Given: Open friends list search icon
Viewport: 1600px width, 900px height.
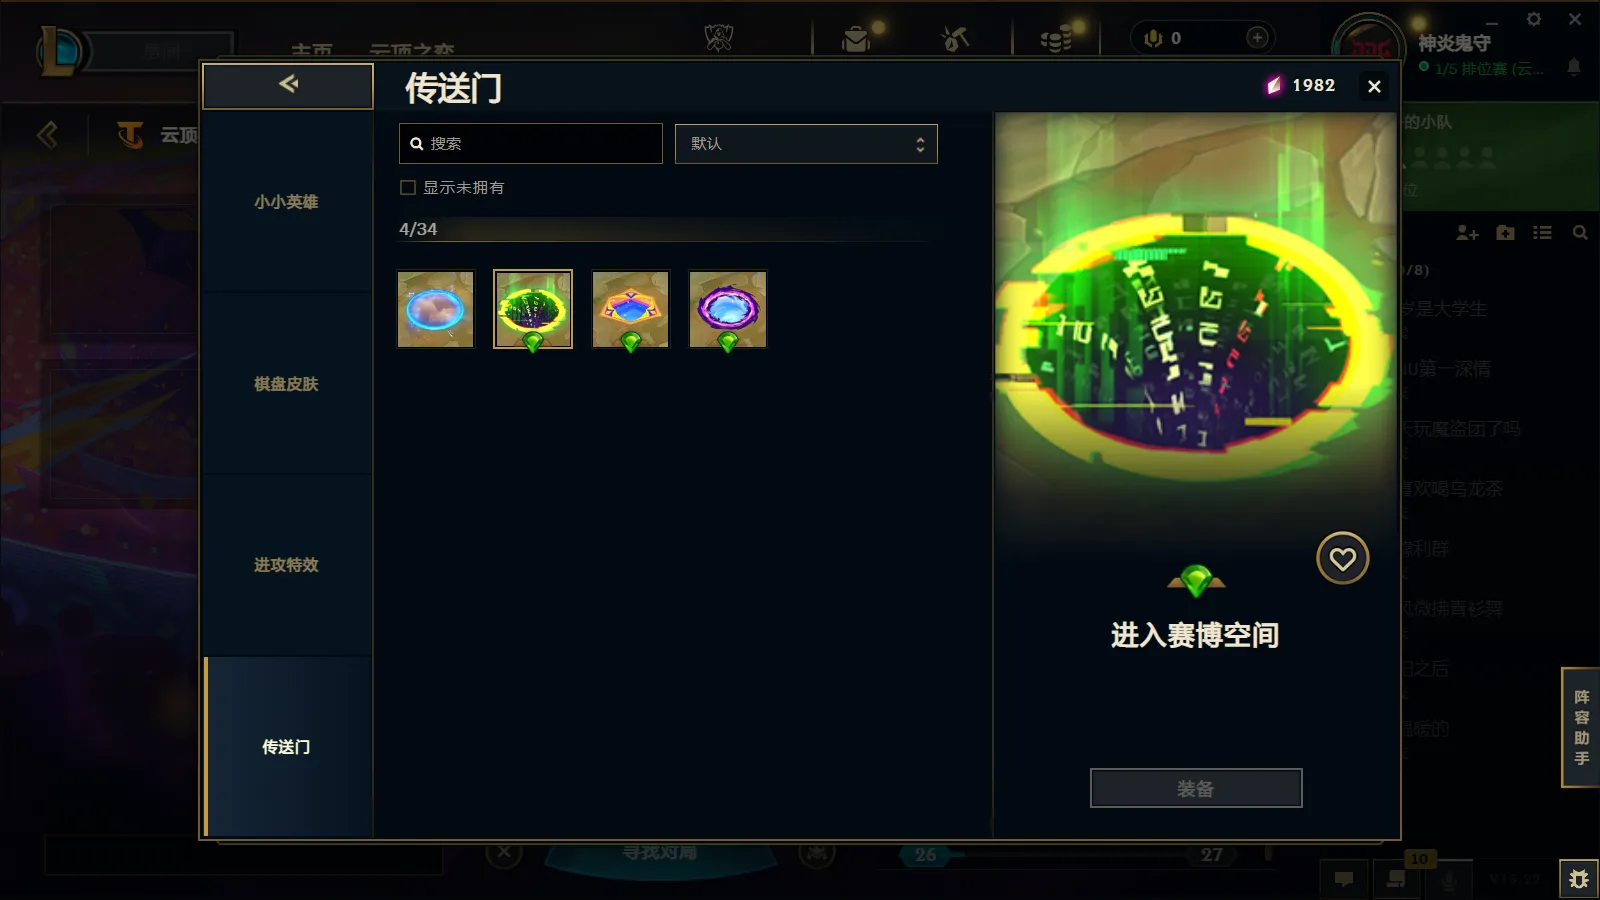Looking at the screenshot, I should [x=1580, y=233].
